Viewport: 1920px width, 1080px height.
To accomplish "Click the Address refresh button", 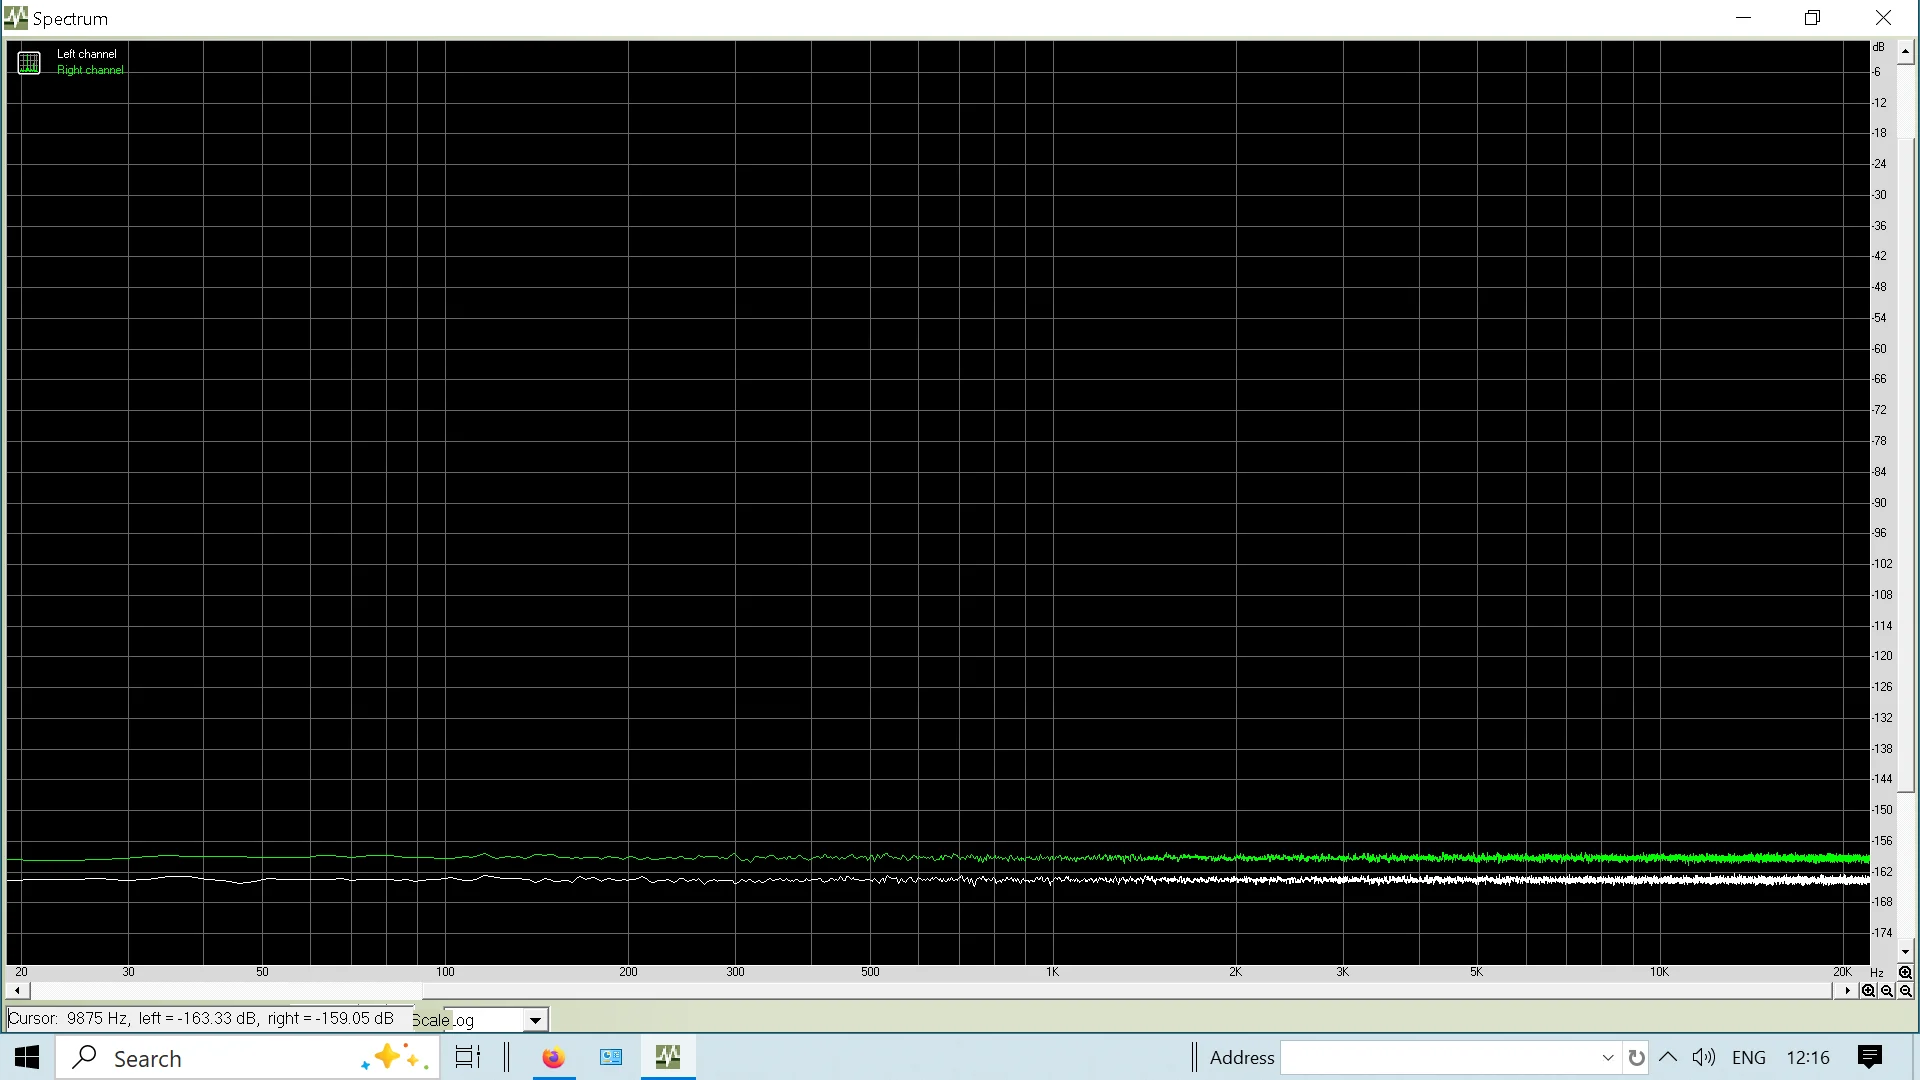I will coord(1636,1057).
